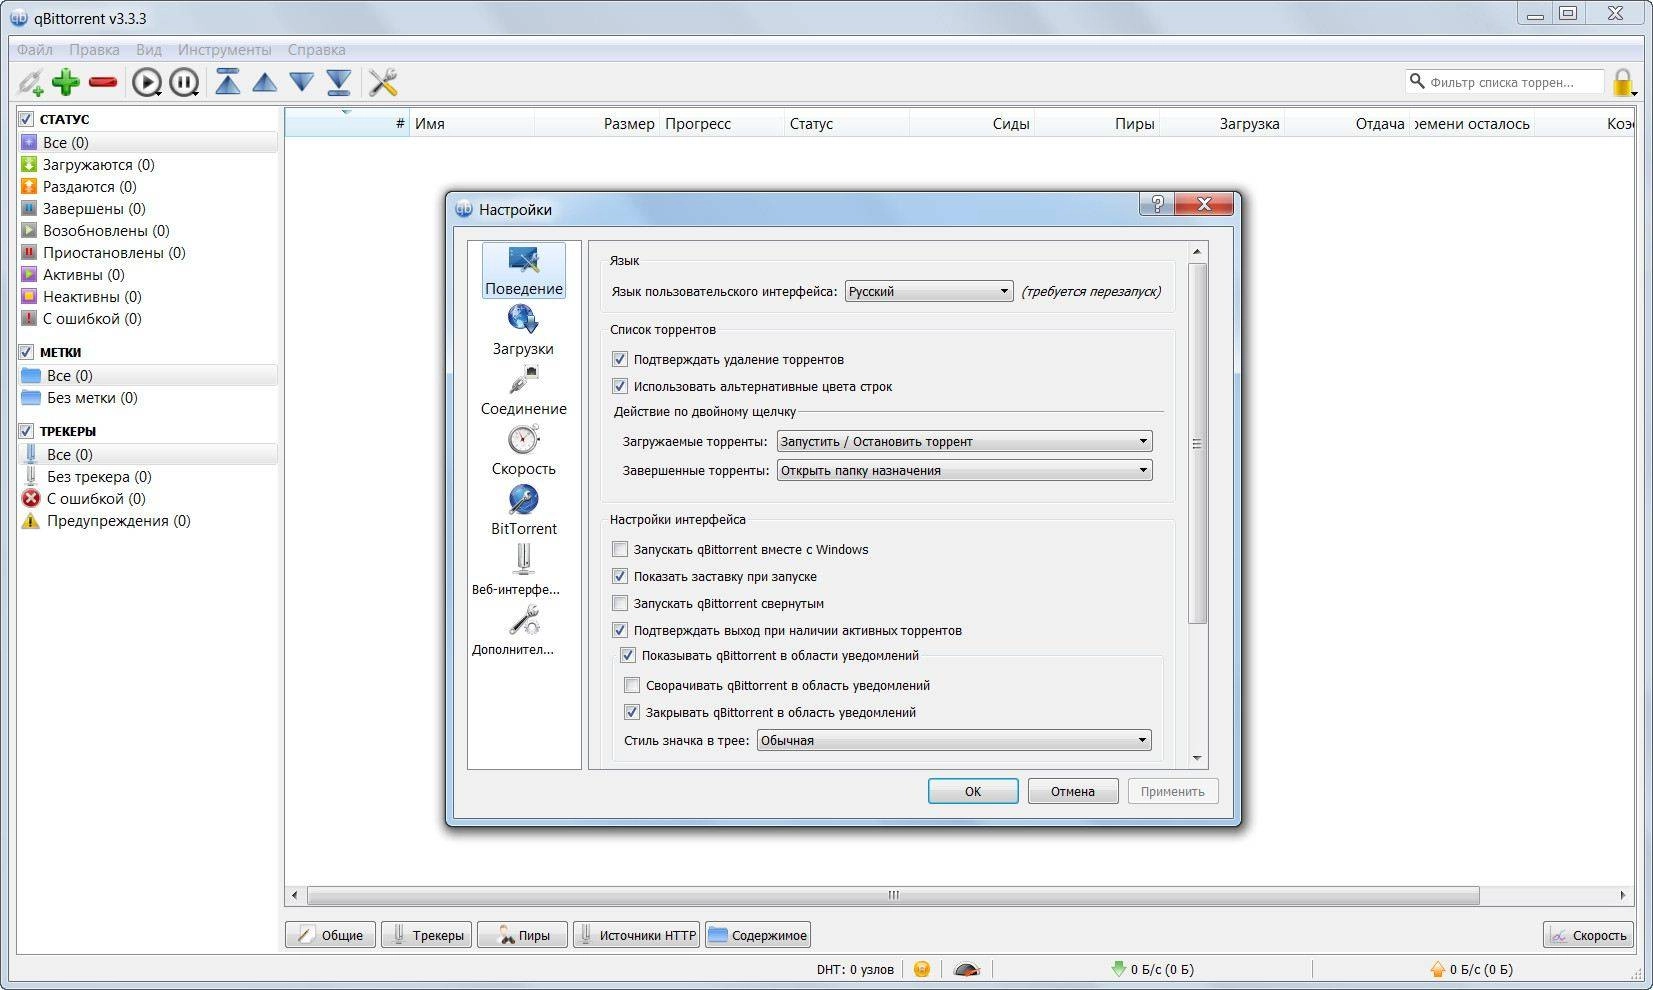The width and height of the screenshot is (1653, 990).
Task: Enable Запускать qBittorrent свернутым checkbox
Action: click(620, 603)
